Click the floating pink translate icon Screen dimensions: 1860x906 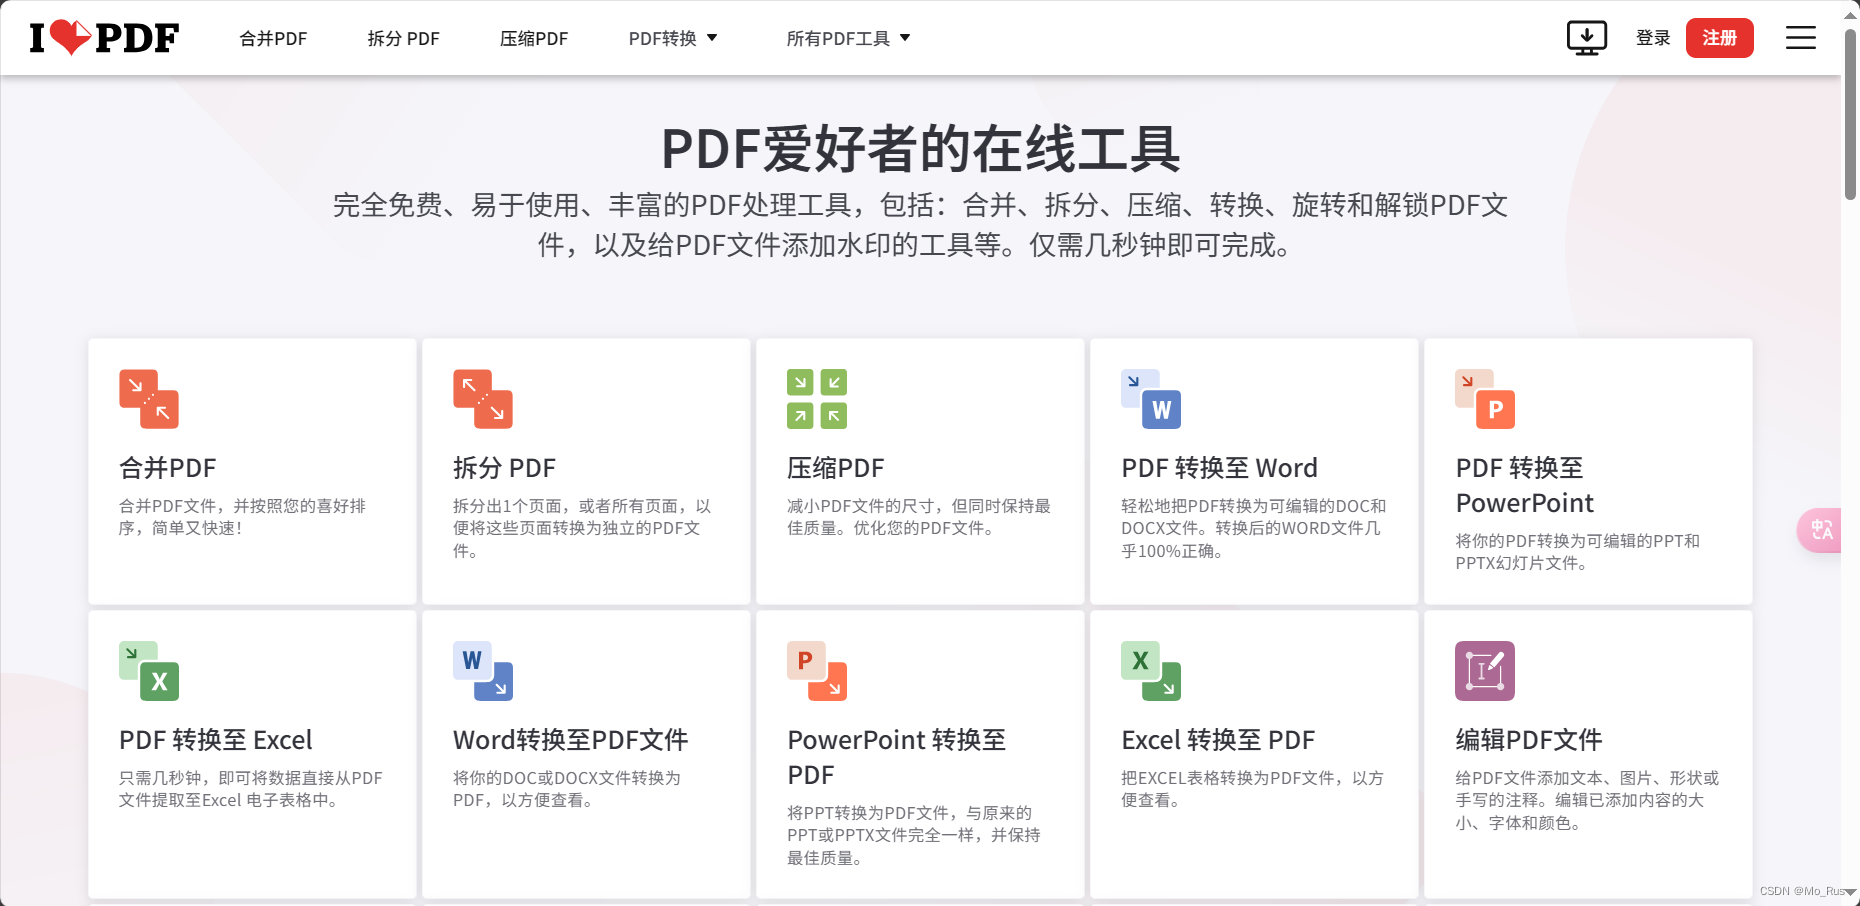[x=1819, y=530]
